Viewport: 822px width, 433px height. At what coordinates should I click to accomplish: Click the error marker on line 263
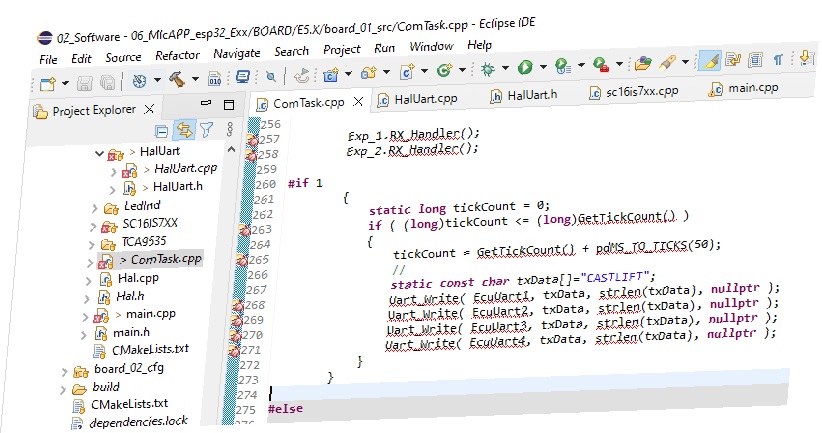tap(244, 230)
